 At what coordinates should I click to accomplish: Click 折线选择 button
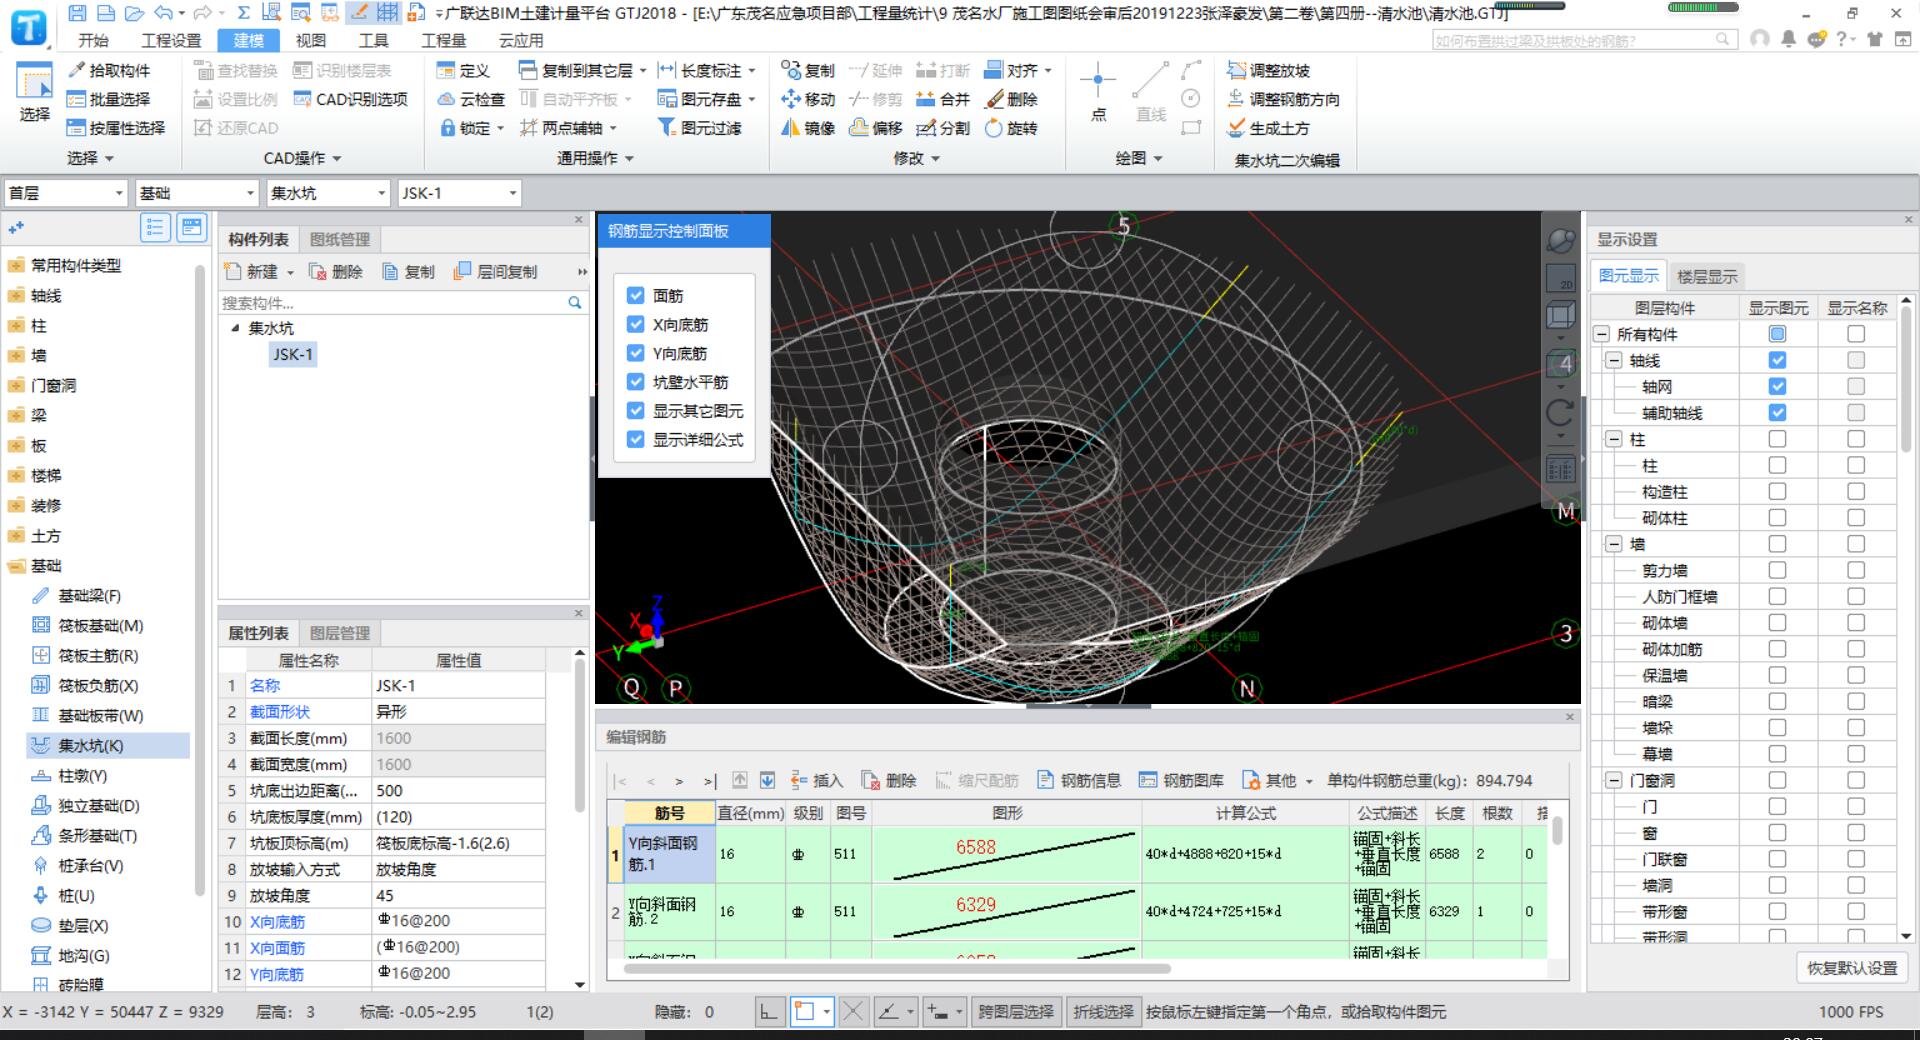[1103, 1011]
